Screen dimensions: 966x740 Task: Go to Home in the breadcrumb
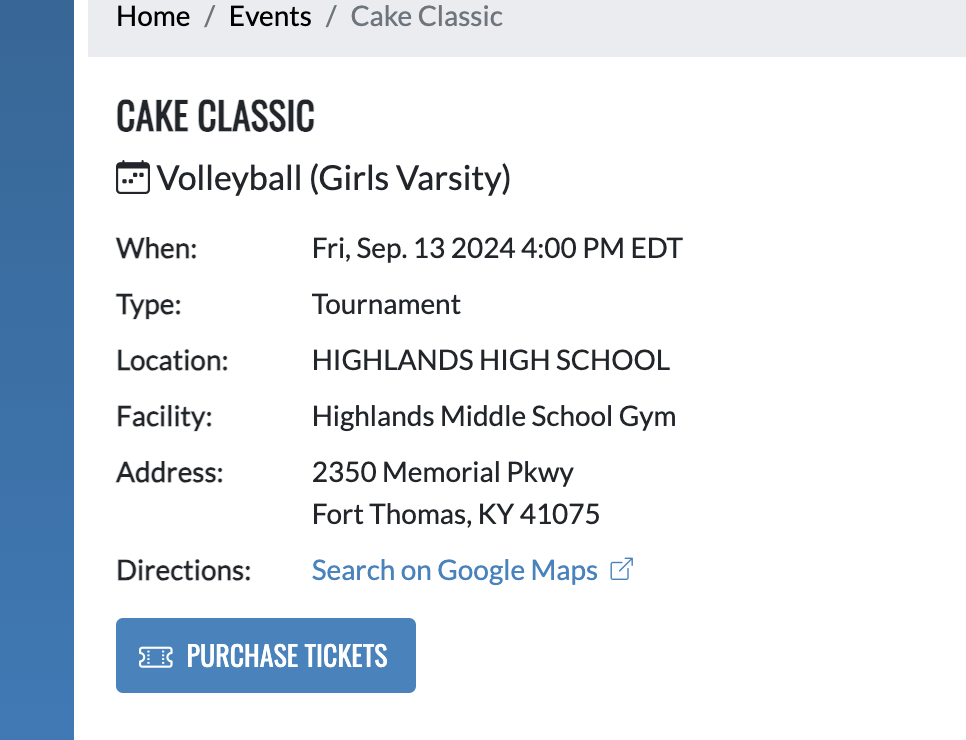coord(153,17)
